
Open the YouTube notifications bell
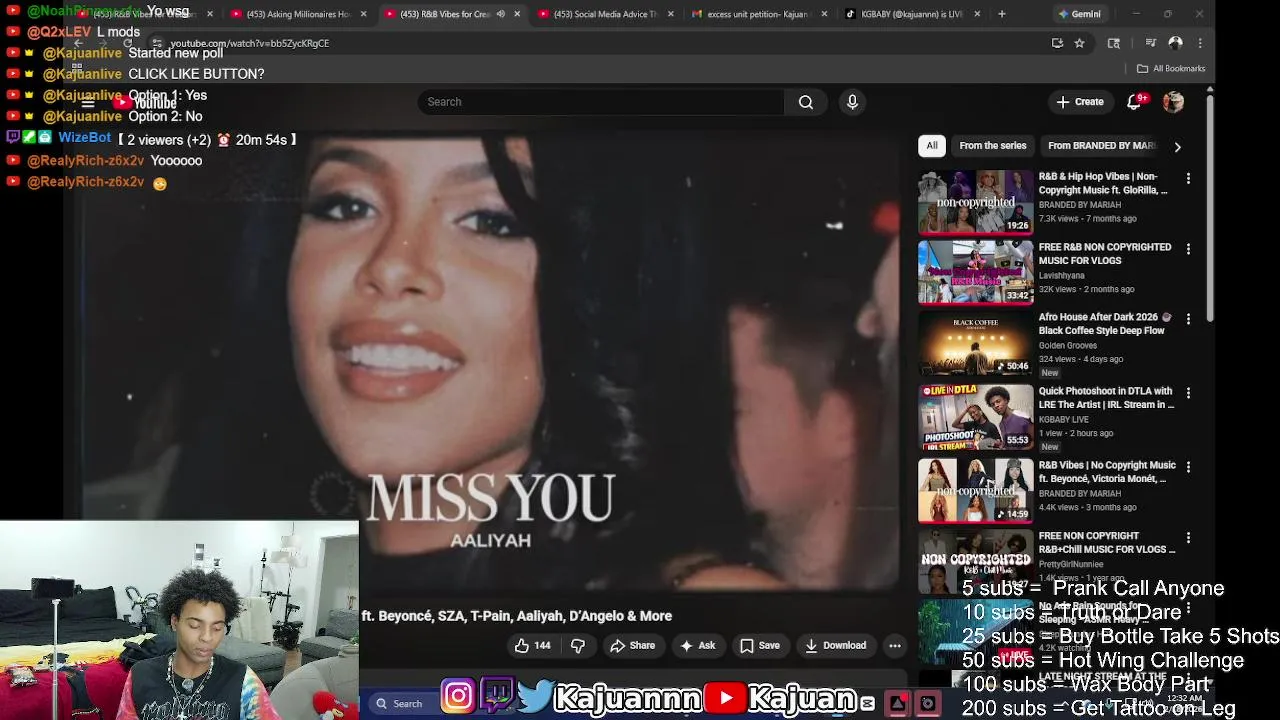coord(1134,102)
